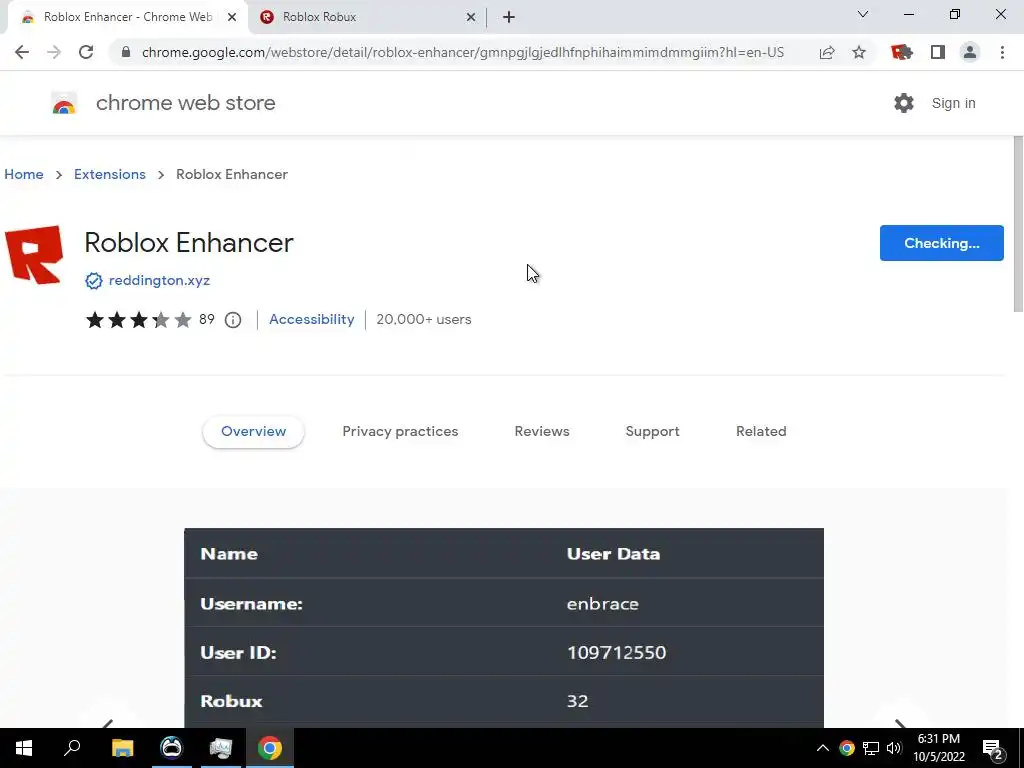
Task: Open a new browser tab
Action: point(509,17)
